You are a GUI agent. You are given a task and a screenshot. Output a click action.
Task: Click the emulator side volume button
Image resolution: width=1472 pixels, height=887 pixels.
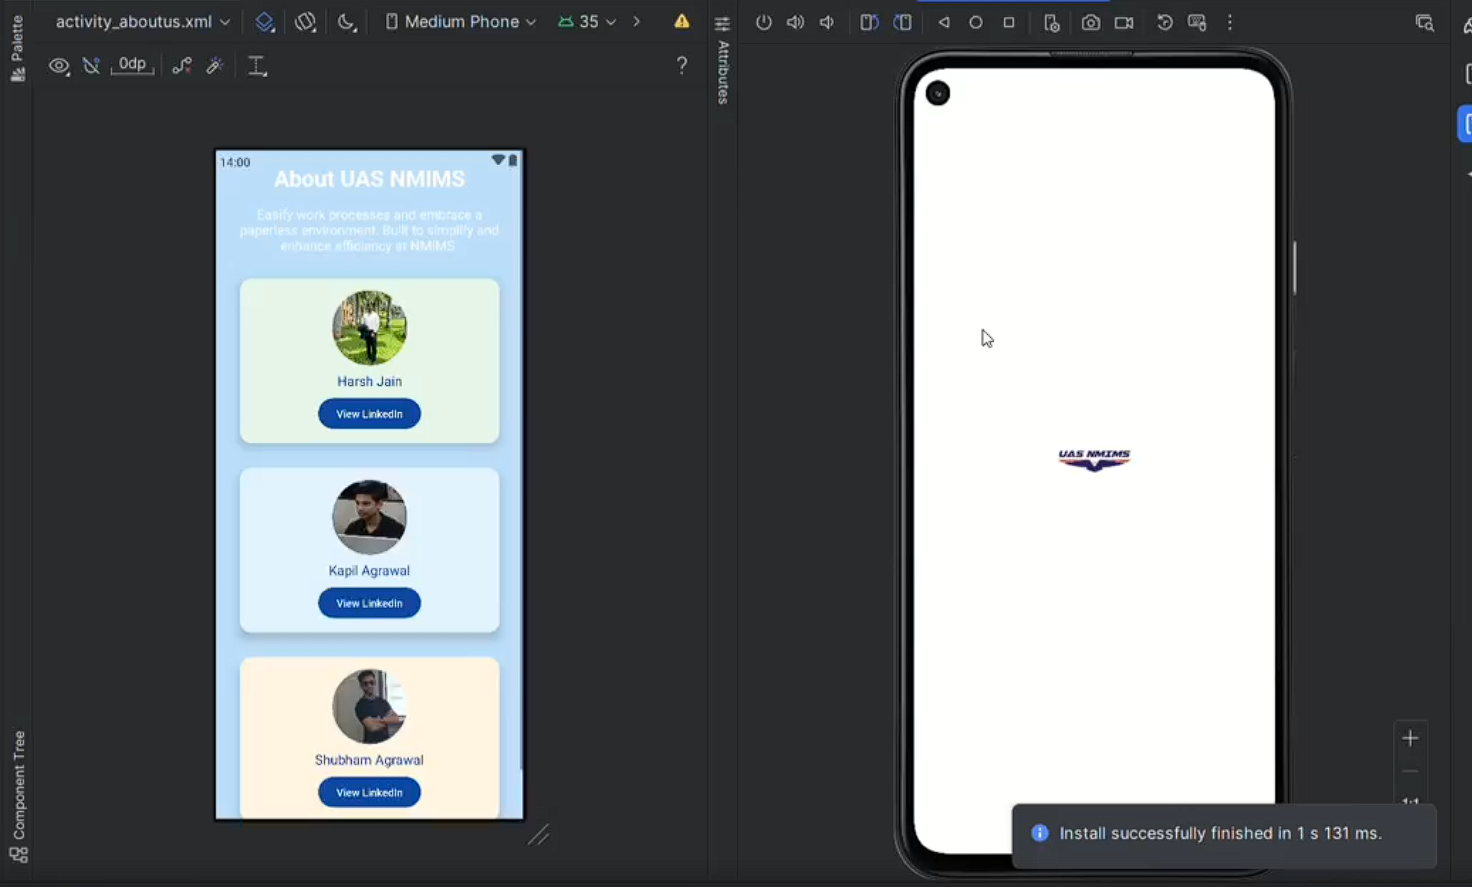click(1295, 268)
